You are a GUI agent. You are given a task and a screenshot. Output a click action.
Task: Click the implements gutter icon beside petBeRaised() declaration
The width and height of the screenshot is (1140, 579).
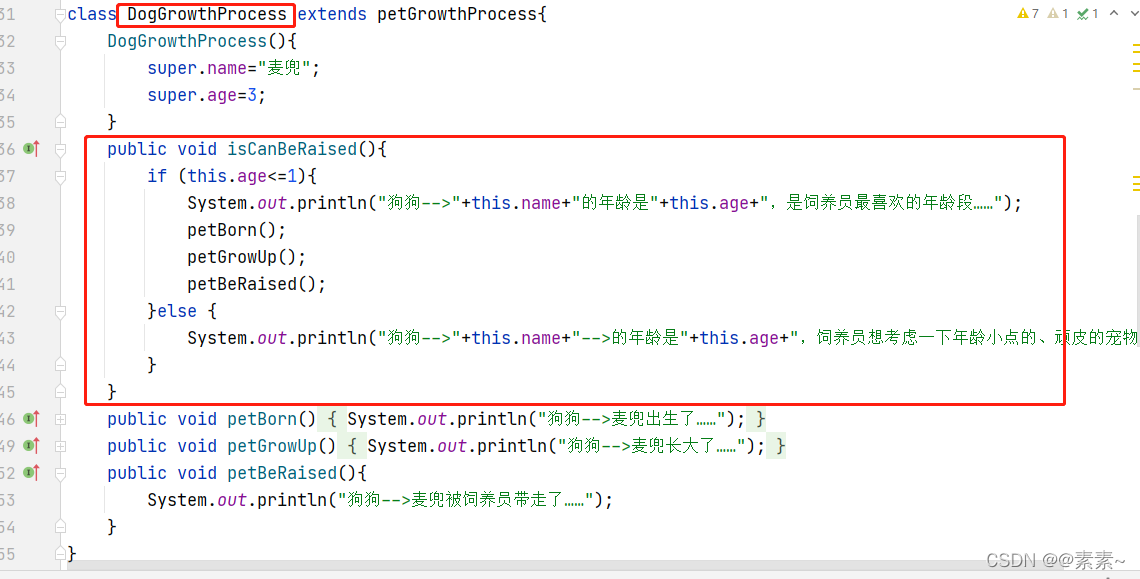tap(31, 473)
